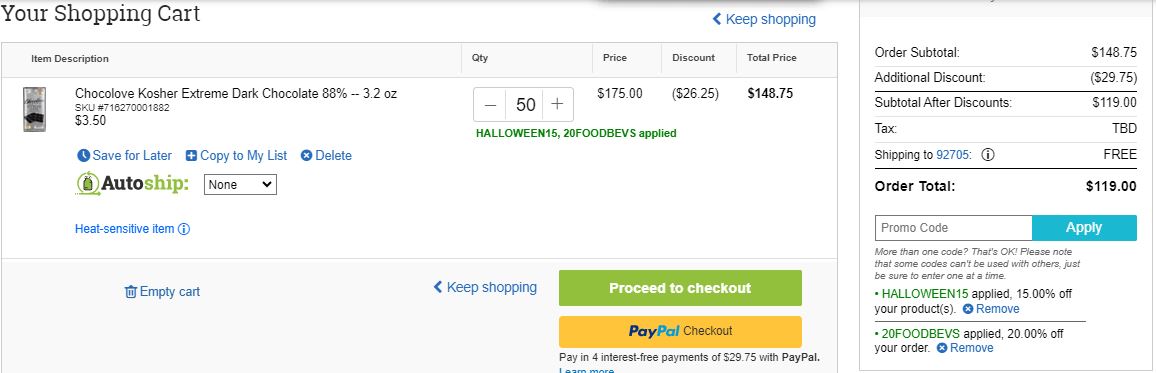Image resolution: width=1156 pixels, height=373 pixels.
Task: Click the Empty cart trash icon
Action: [130, 291]
